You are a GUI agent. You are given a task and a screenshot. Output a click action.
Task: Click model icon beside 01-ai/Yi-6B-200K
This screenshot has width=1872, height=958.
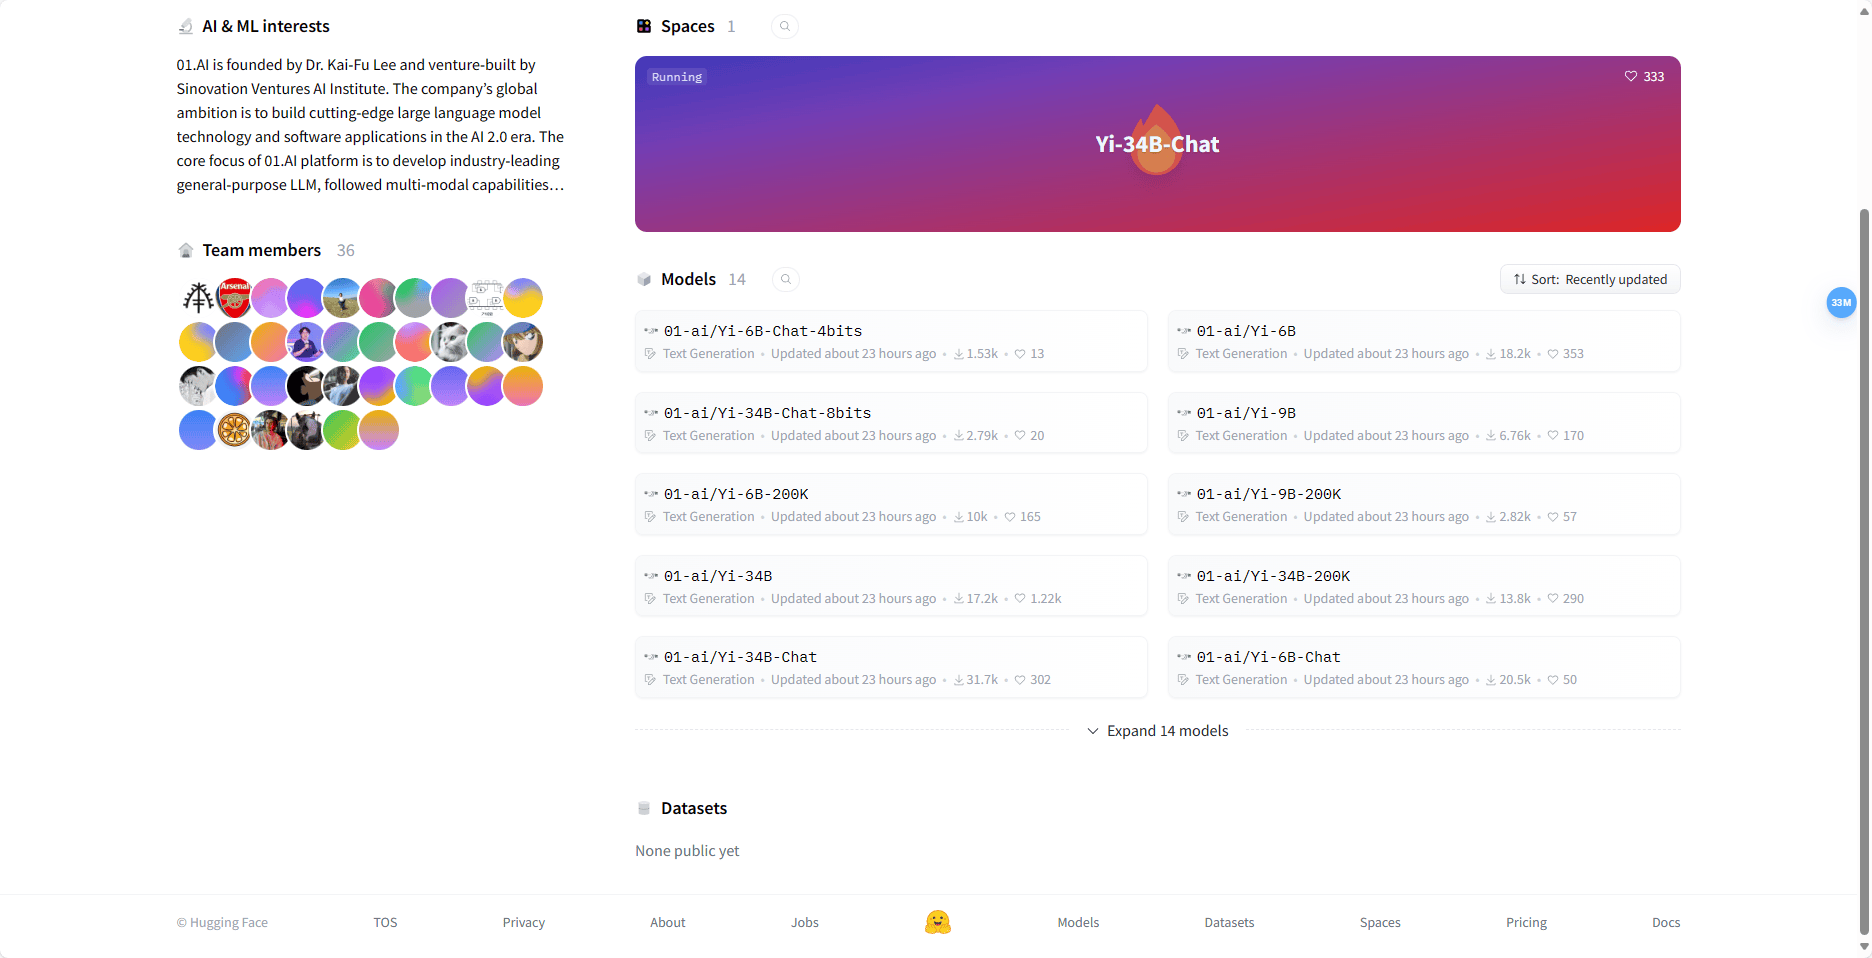[x=651, y=494]
